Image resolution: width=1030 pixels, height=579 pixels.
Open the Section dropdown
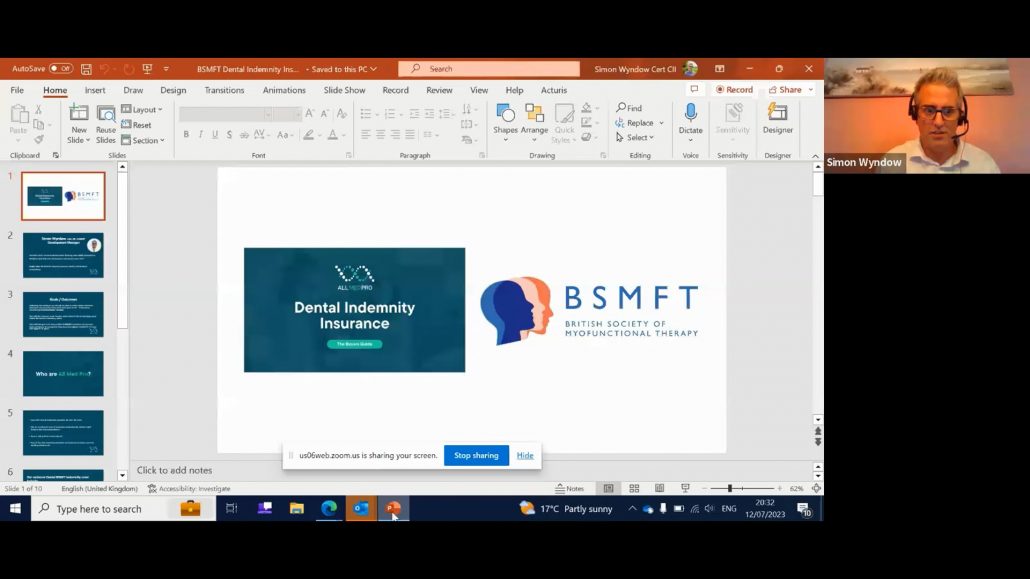[145, 140]
